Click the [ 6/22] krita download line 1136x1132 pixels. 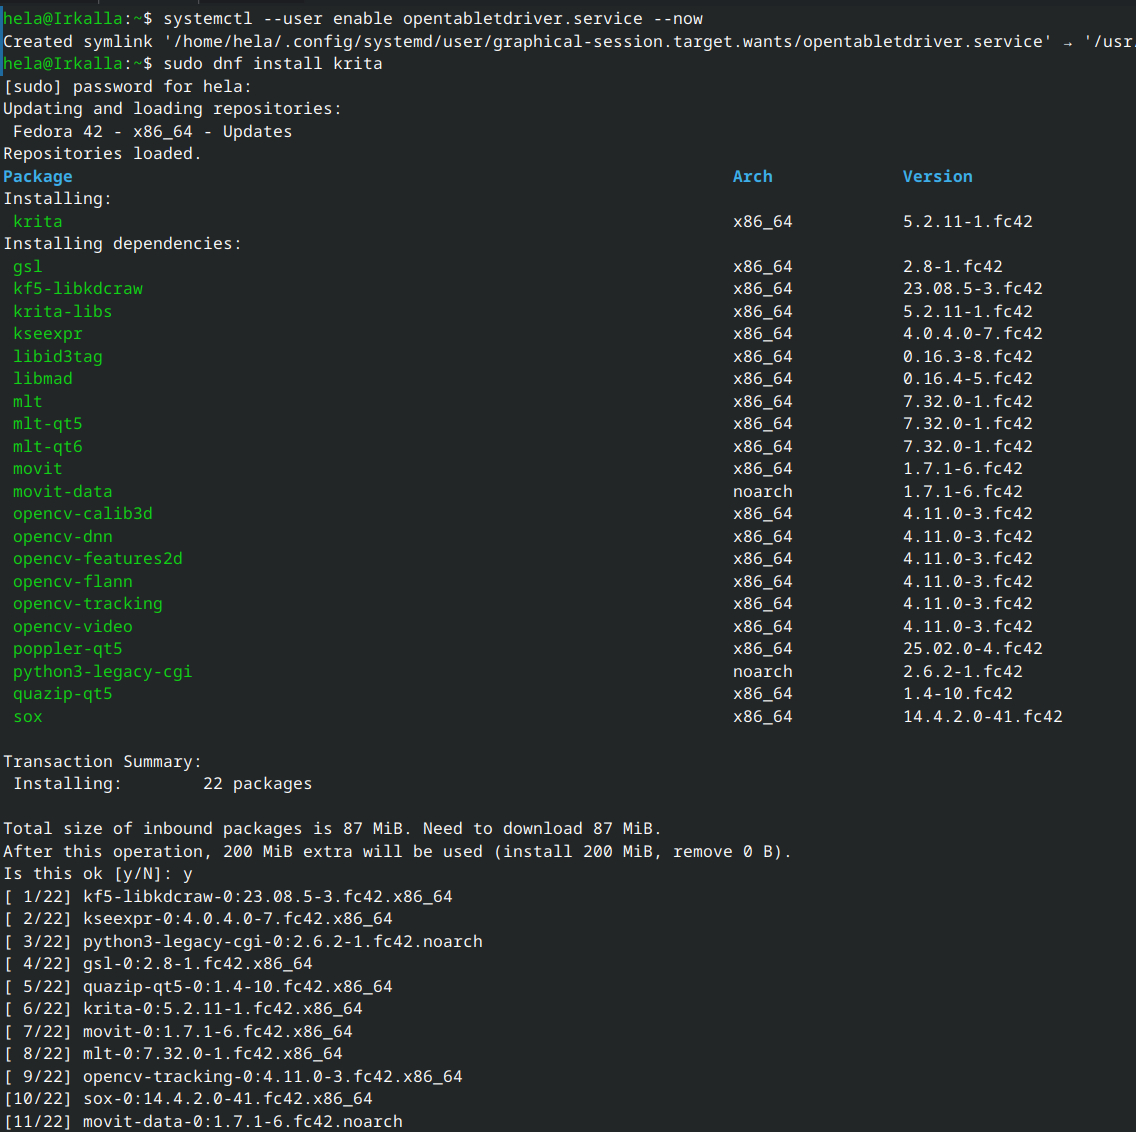[222, 1009]
